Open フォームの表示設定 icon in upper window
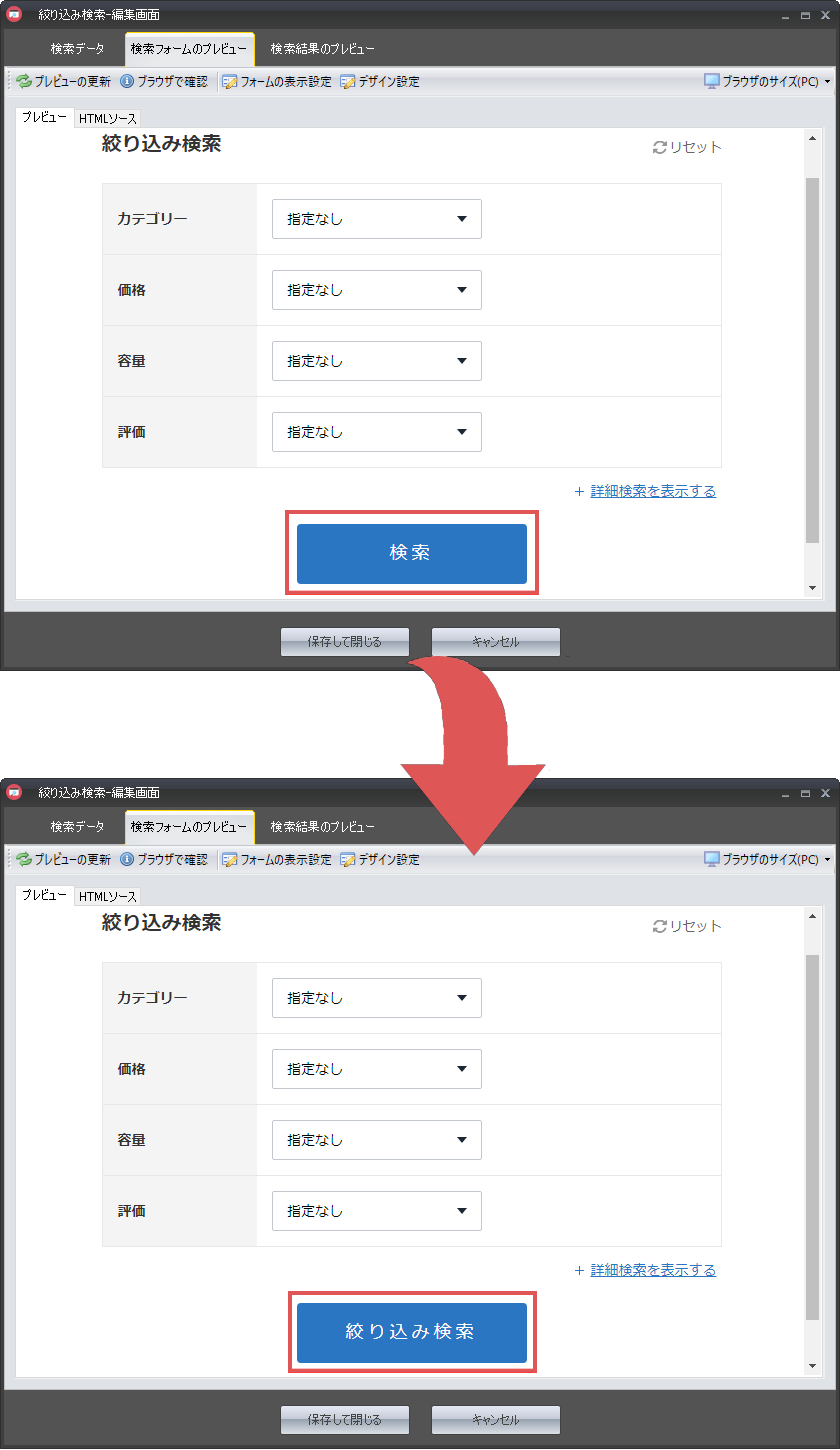Screen dimensions: 840x1450 [x=229, y=82]
